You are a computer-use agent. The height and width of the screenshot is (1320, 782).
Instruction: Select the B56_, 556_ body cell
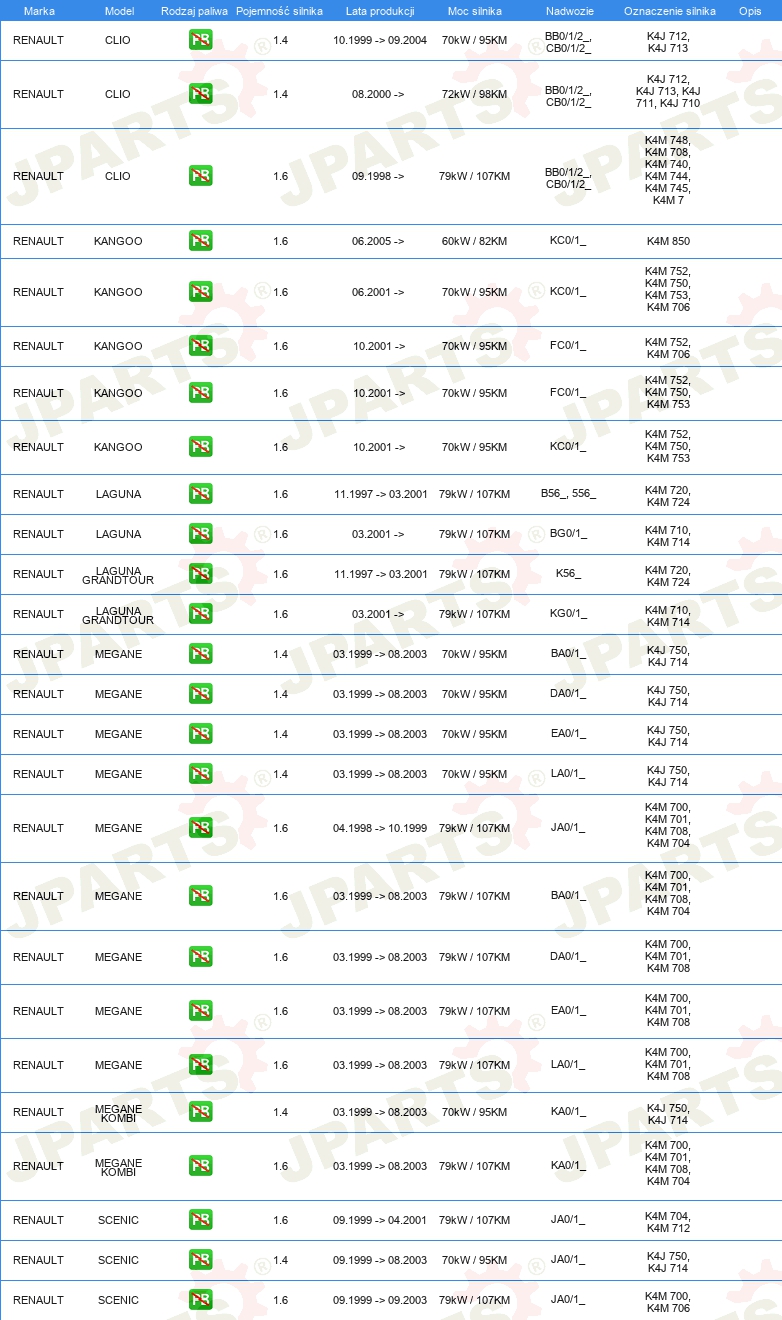point(568,494)
